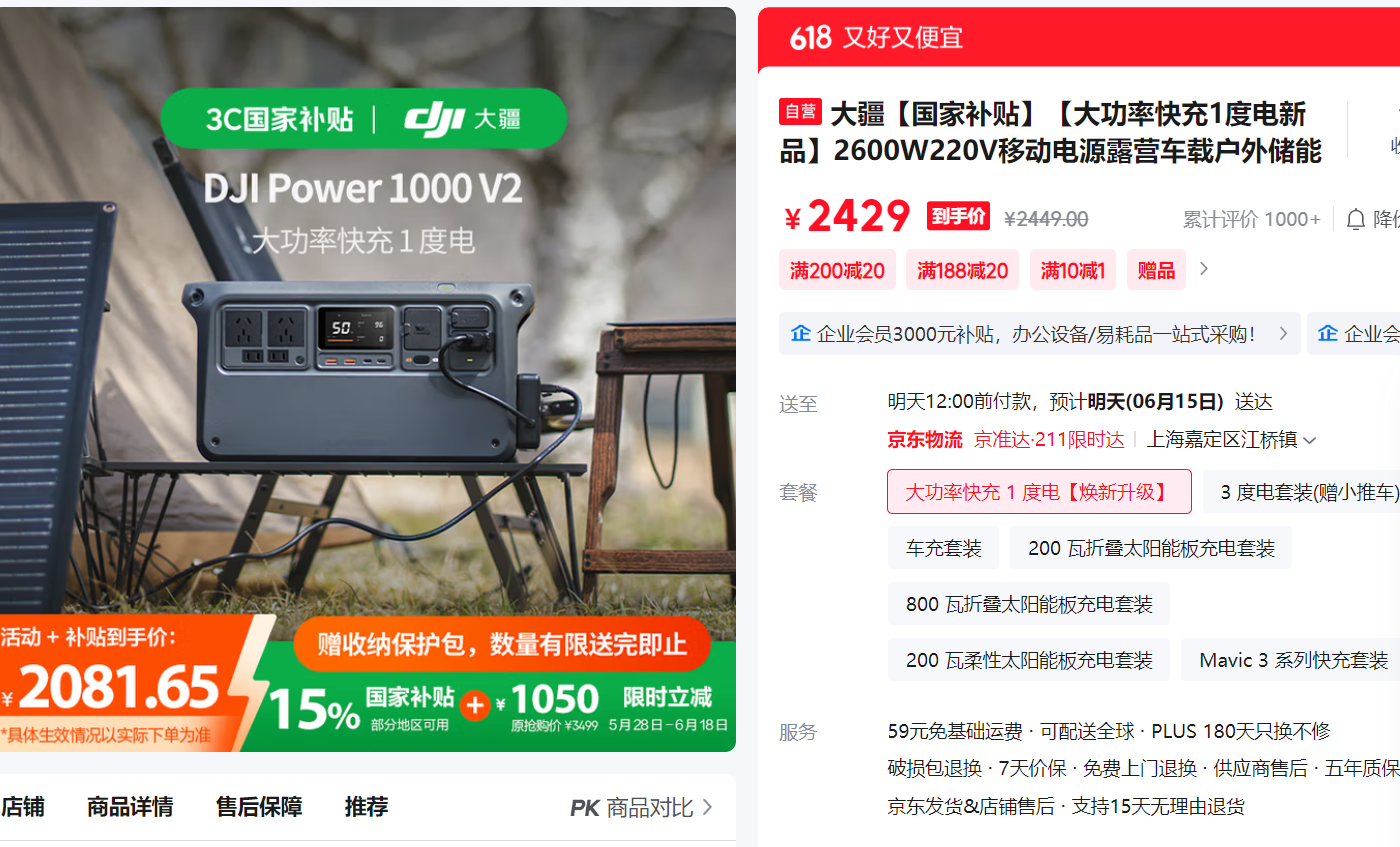This screenshot has height=847, width=1400.
Task: Click the PK icon for product comparison
Action: pyautogui.click(x=585, y=808)
